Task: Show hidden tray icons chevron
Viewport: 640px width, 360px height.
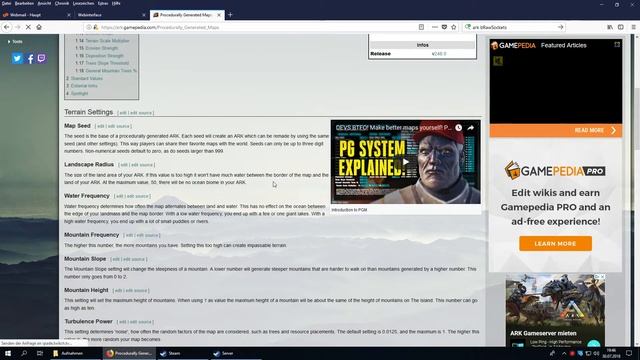Action: coord(564,353)
